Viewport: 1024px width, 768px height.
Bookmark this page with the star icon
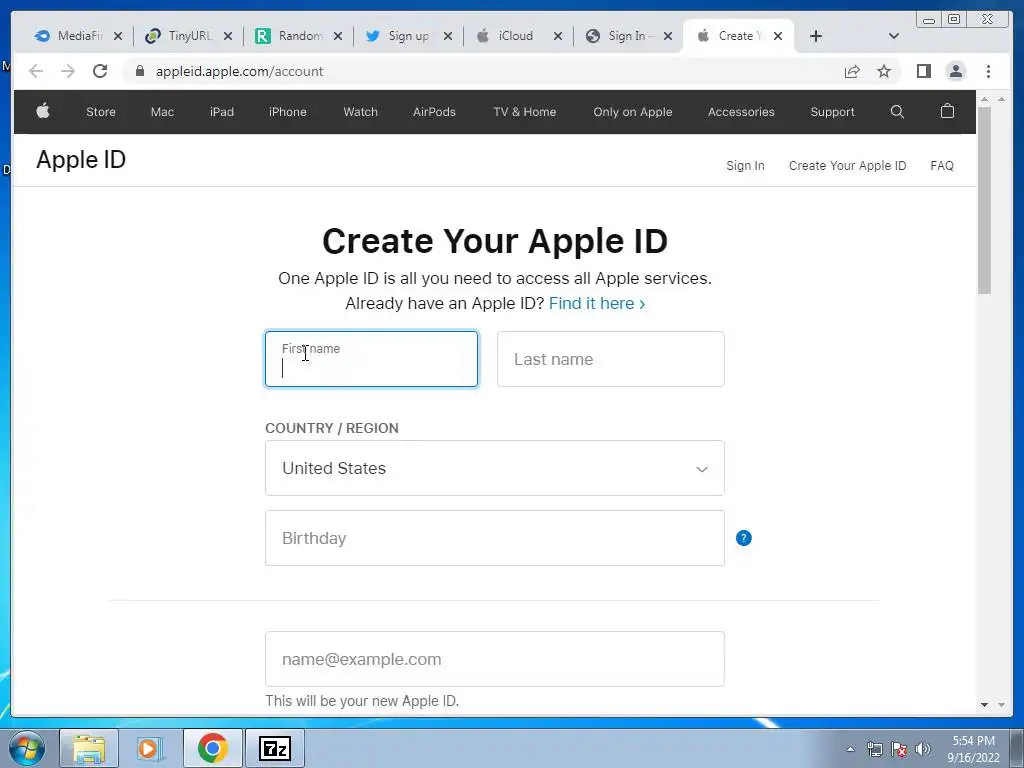click(x=884, y=71)
